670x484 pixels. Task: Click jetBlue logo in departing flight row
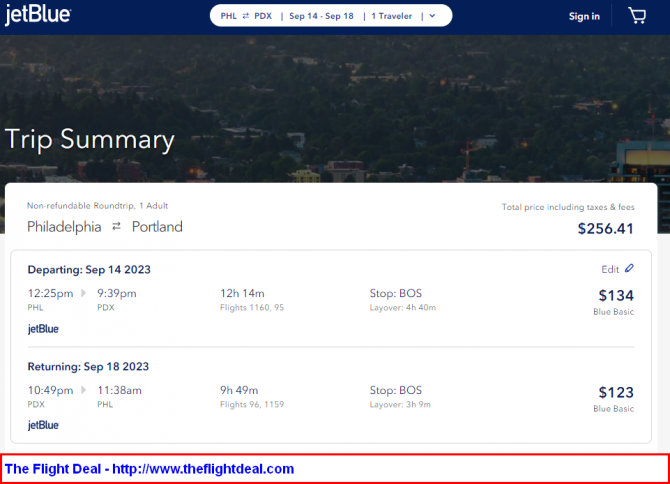(43, 329)
